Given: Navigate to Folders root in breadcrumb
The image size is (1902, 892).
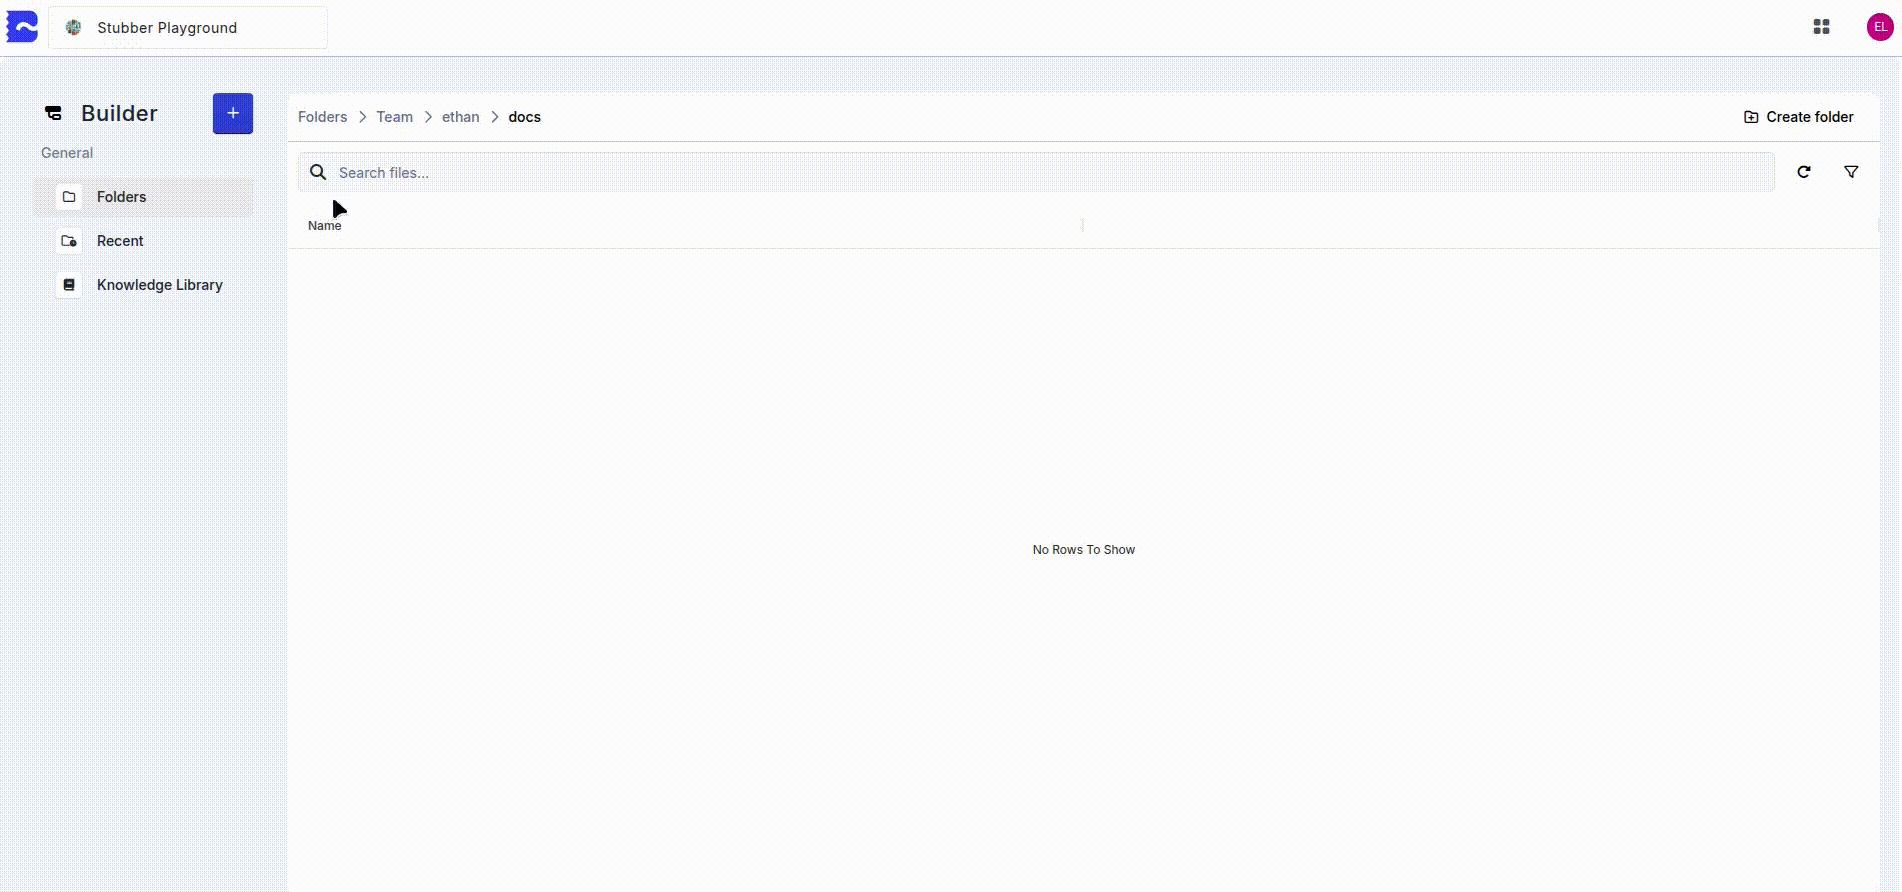Looking at the screenshot, I should click(322, 117).
